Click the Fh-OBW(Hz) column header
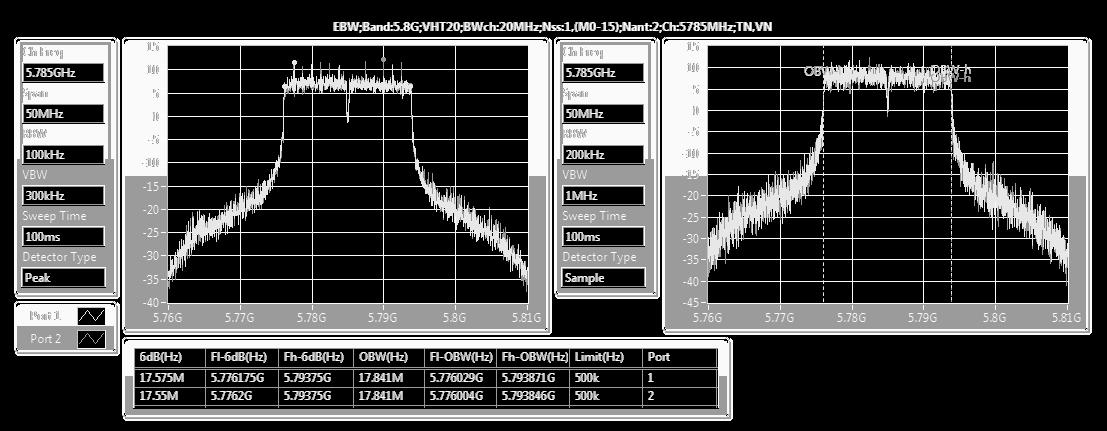Viewport: 1107px width, 431px height. coord(534,358)
